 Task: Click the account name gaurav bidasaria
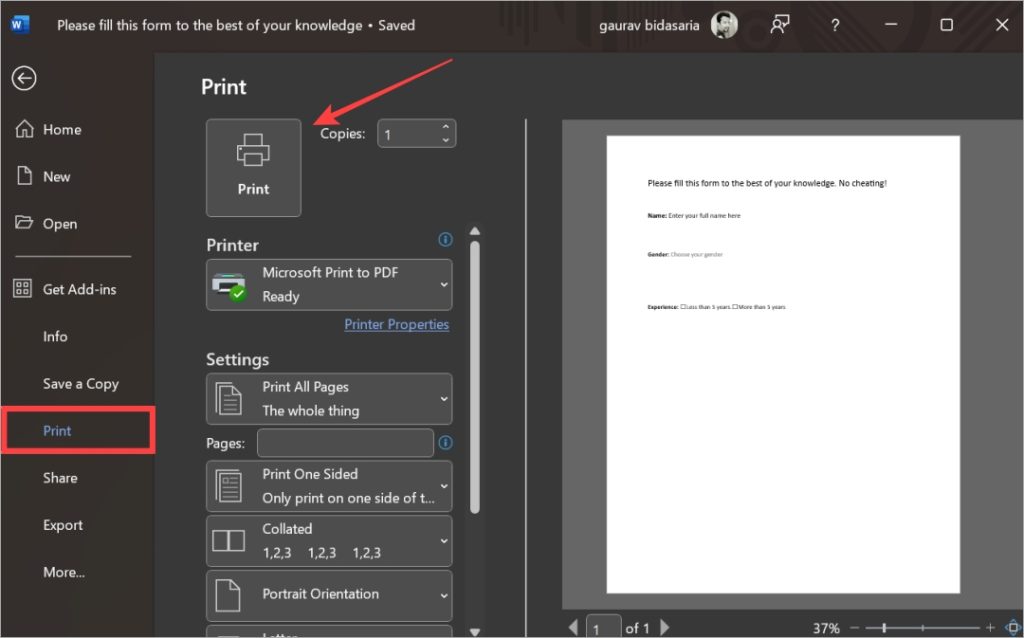click(x=648, y=25)
